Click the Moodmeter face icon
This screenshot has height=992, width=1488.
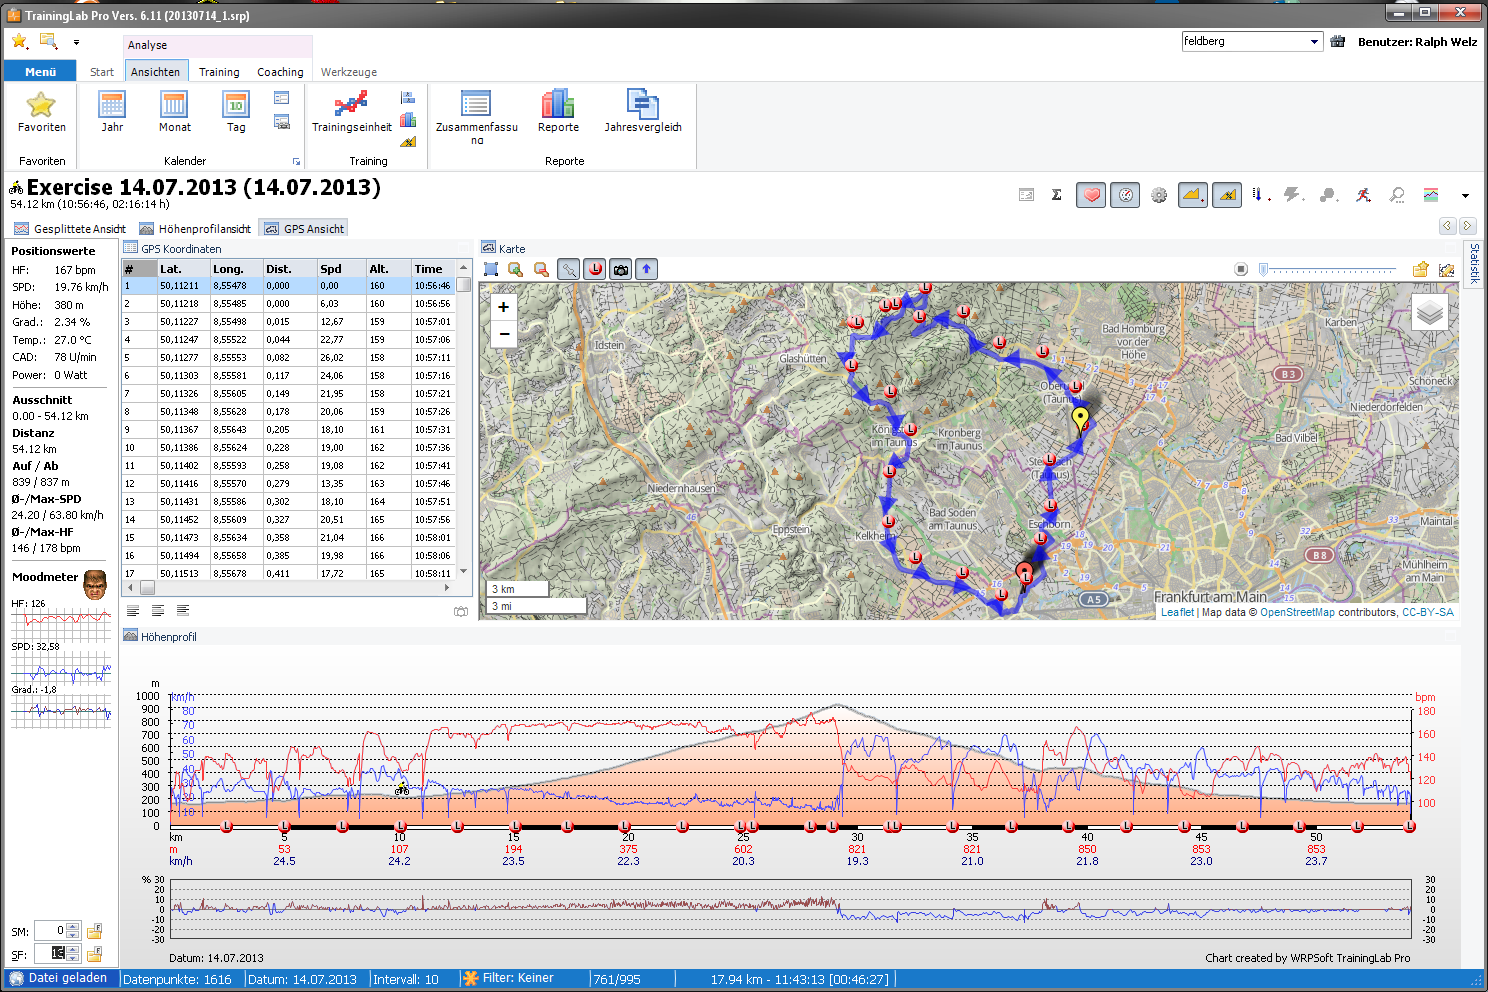pyautogui.click(x=94, y=585)
